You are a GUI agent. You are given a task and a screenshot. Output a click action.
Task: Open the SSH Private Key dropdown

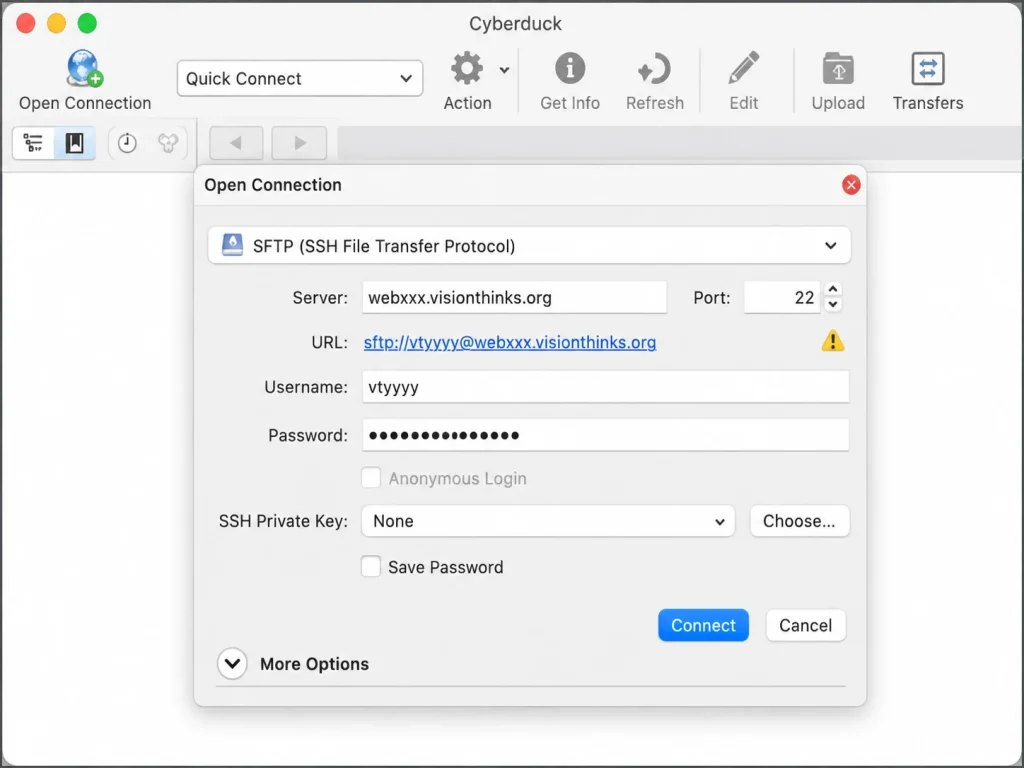pyautogui.click(x=548, y=521)
